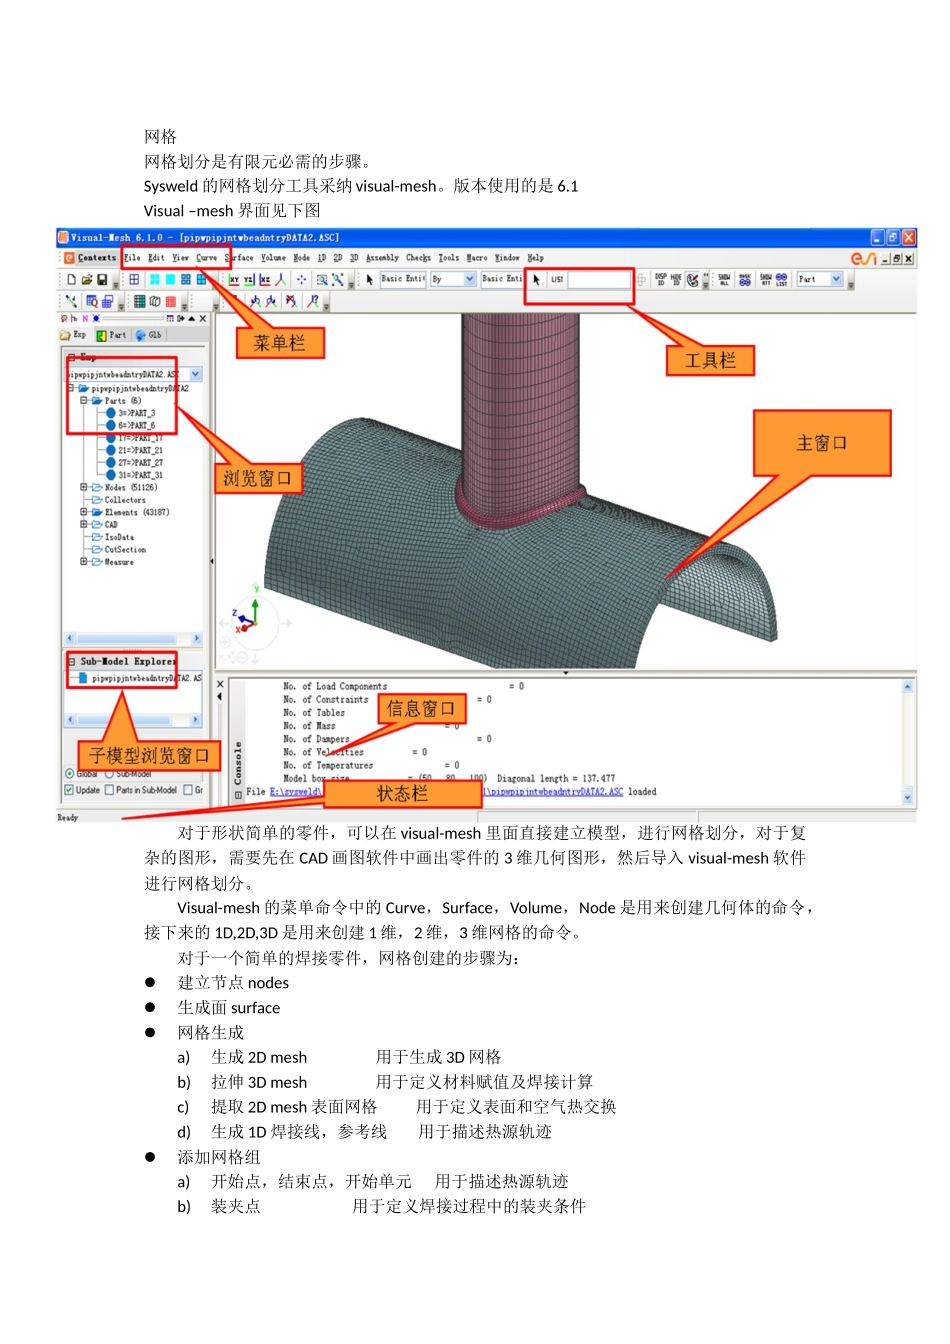
Task: Click the HIDE ID icon
Action: point(676,280)
